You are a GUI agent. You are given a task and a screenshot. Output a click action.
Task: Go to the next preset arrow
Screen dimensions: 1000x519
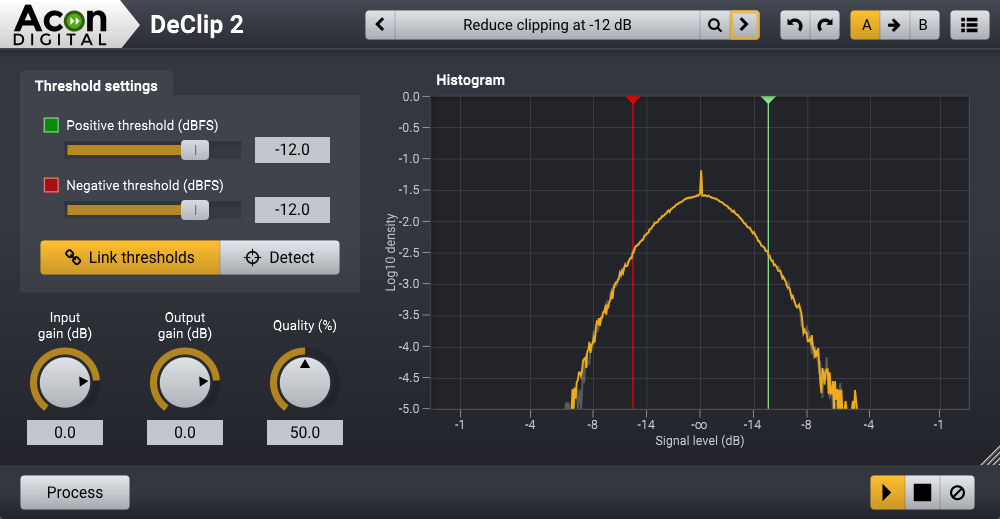pyautogui.click(x=744, y=25)
